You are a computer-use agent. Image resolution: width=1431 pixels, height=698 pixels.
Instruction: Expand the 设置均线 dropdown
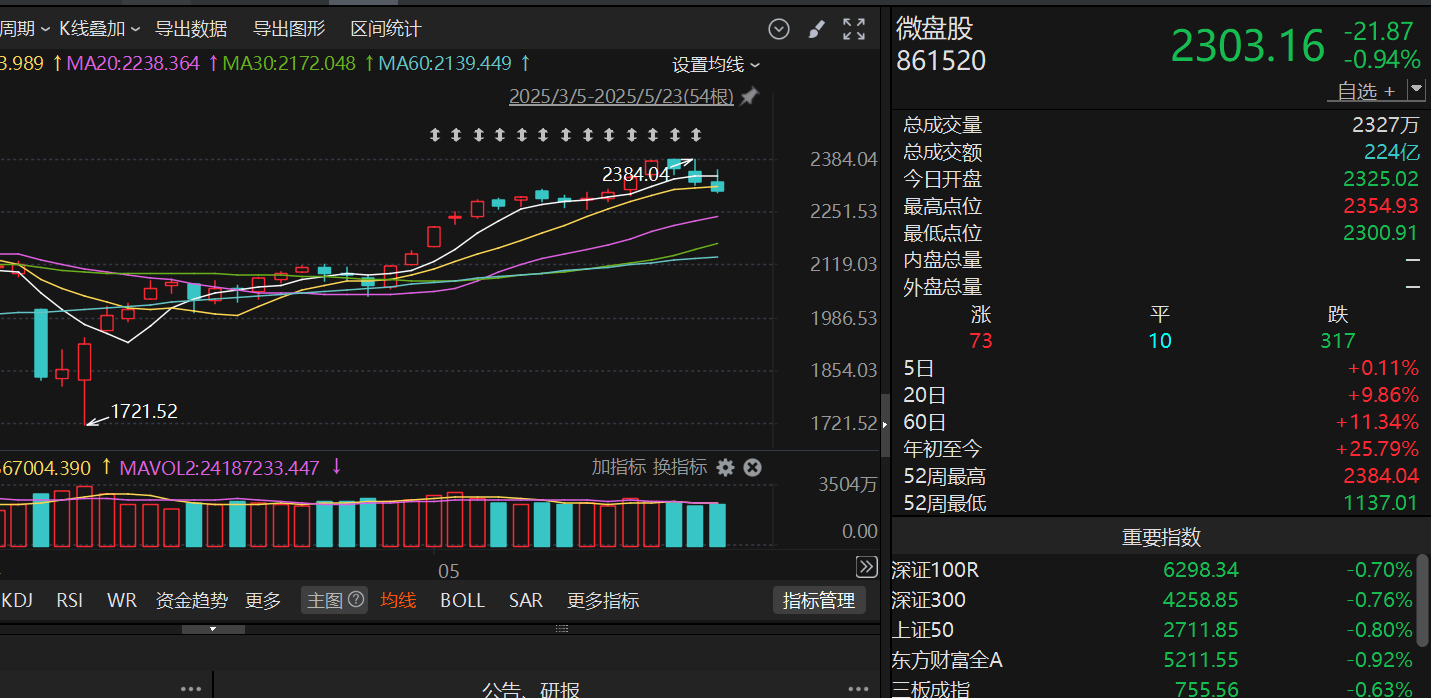click(716, 65)
